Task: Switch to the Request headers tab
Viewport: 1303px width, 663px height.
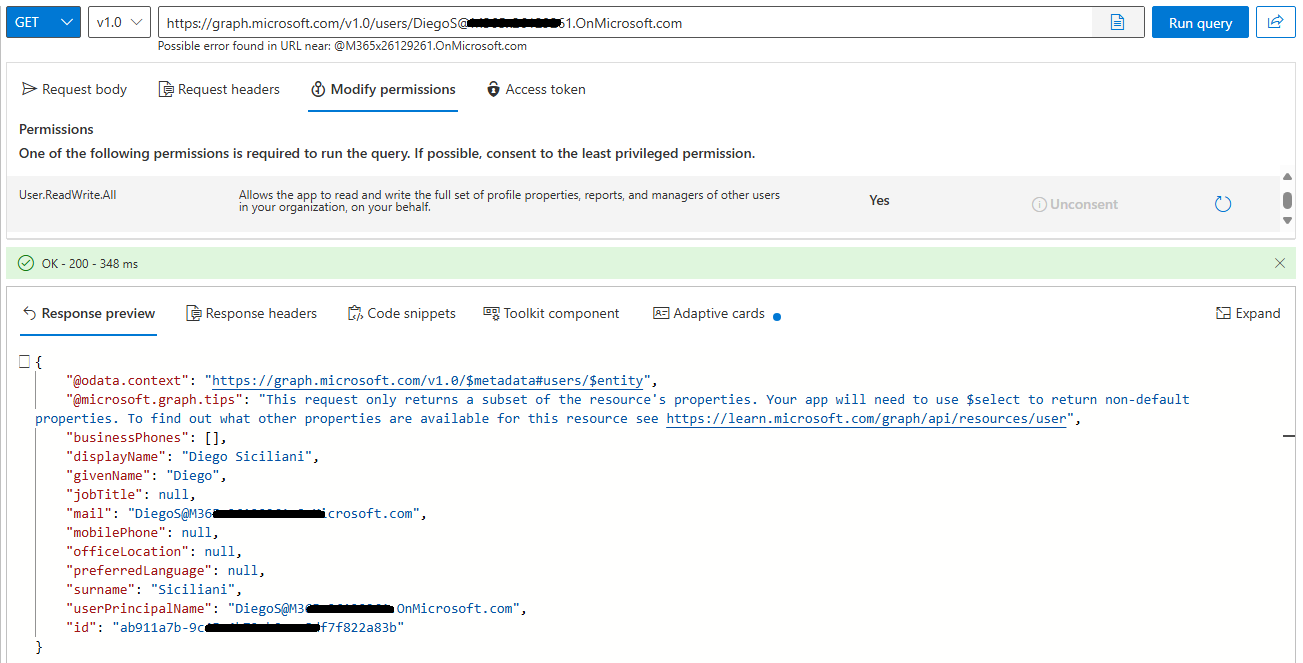Action: coord(219,89)
